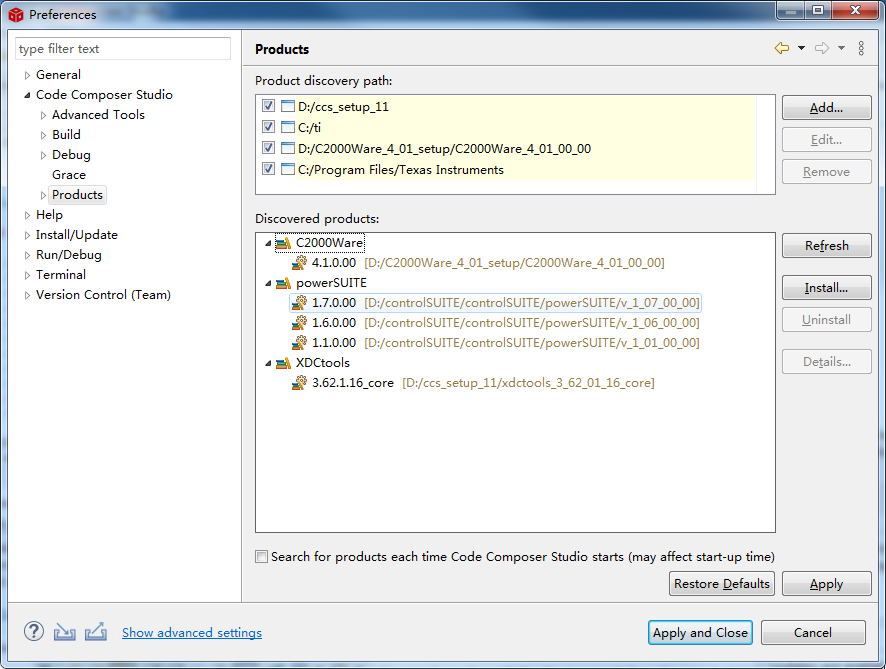
Task: Enable search for products on startup
Action: pos(262,557)
